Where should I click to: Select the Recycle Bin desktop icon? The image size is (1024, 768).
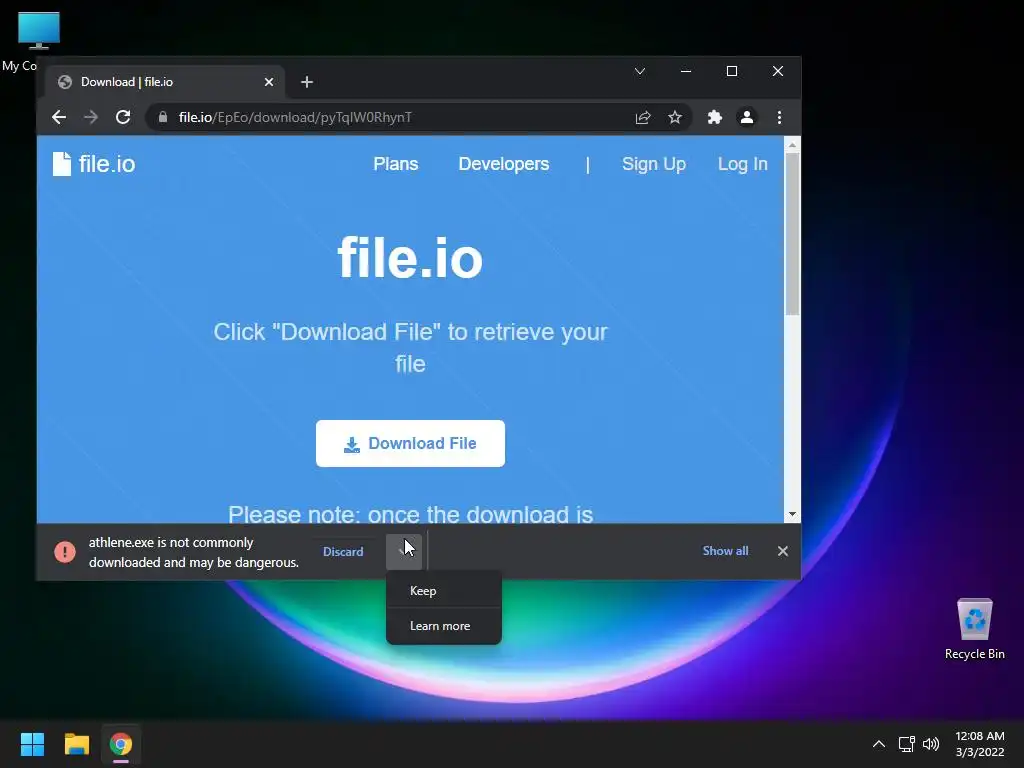click(974, 630)
